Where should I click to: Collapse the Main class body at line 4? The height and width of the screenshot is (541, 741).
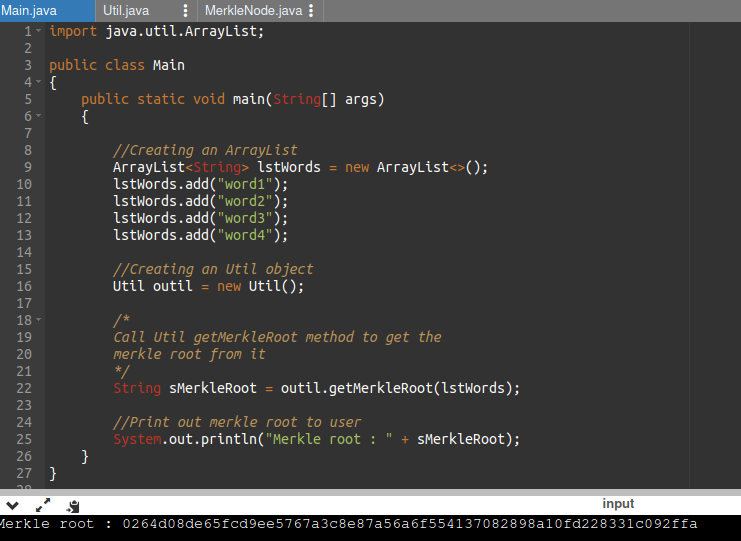pos(38,82)
